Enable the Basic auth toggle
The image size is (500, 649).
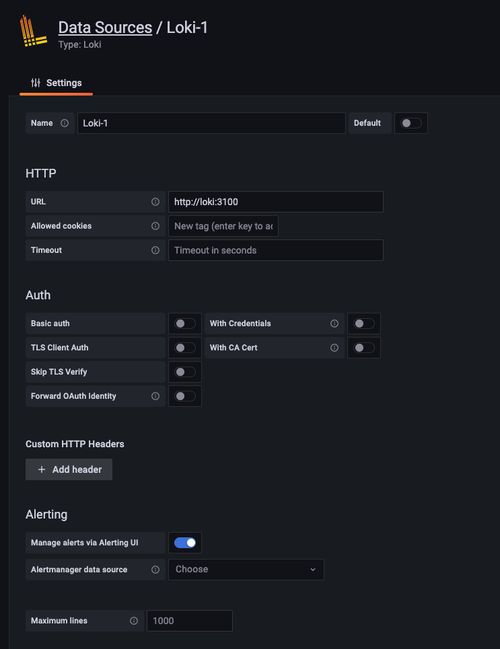pyautogui.click(x=185, y=323)
